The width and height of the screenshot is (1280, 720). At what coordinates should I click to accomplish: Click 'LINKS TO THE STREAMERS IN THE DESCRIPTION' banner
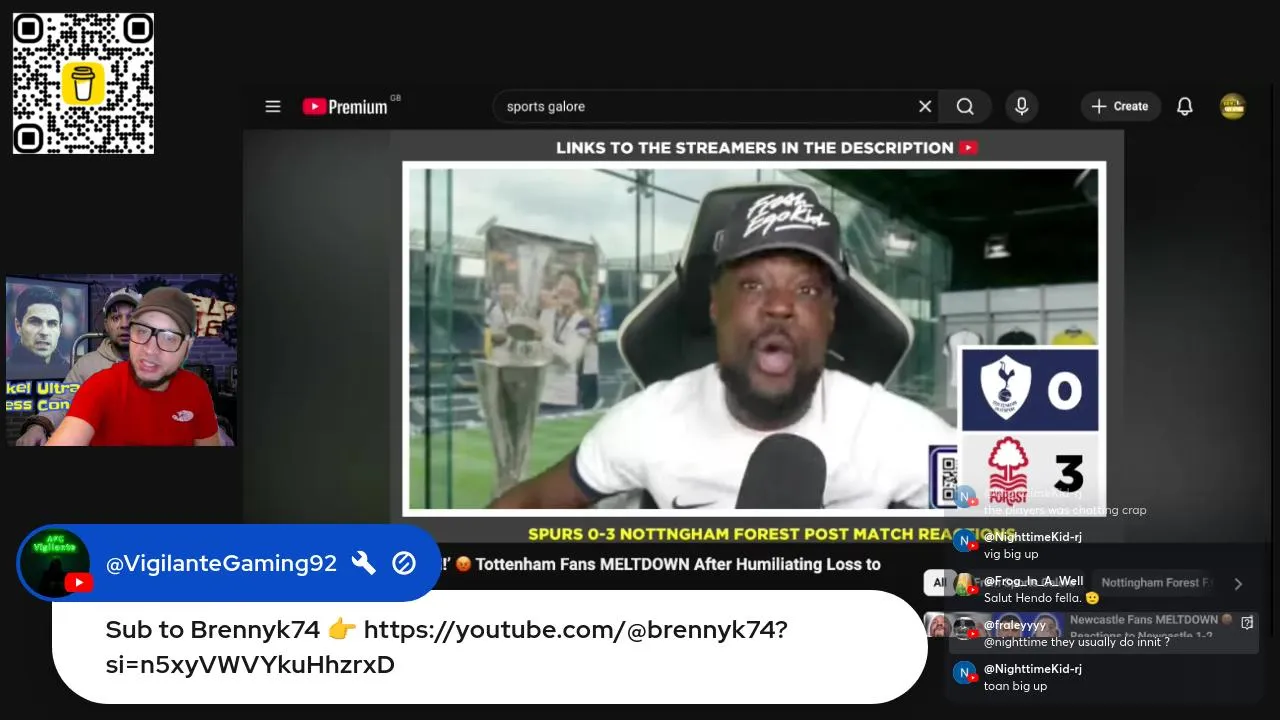pos(766,148)
